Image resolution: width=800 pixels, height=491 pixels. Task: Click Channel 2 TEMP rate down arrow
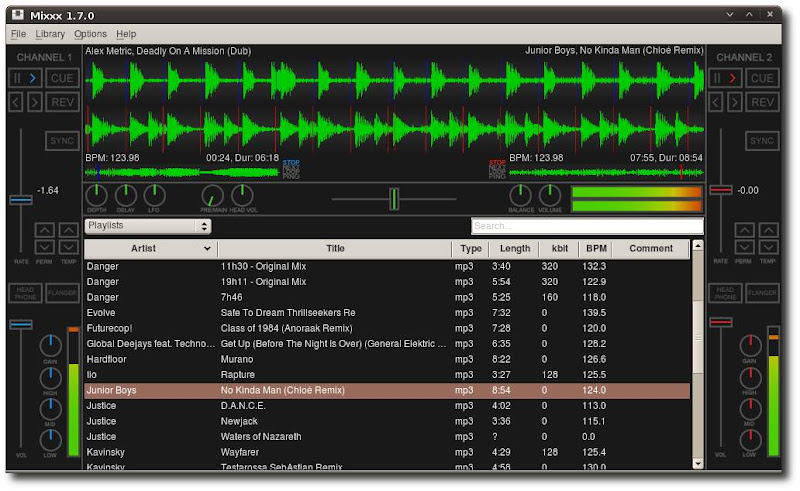[768, 248]
